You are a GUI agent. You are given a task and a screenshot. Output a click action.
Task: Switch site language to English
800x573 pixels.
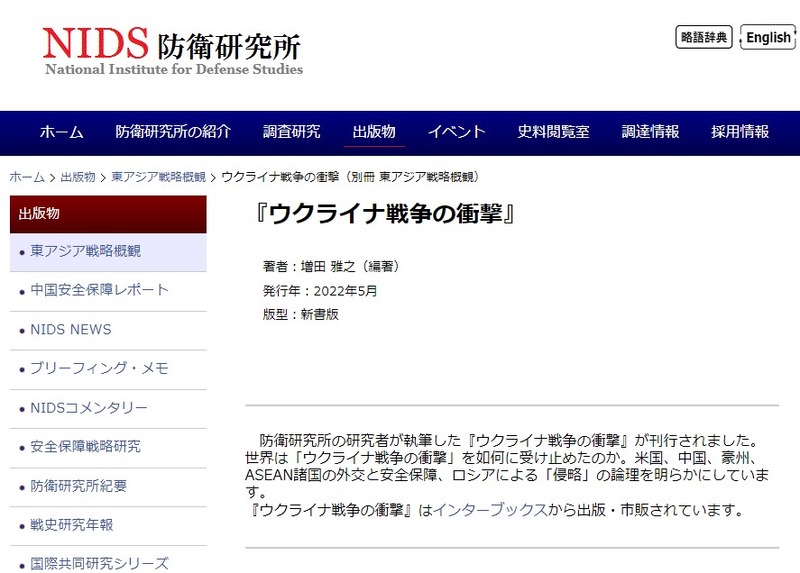767,38
